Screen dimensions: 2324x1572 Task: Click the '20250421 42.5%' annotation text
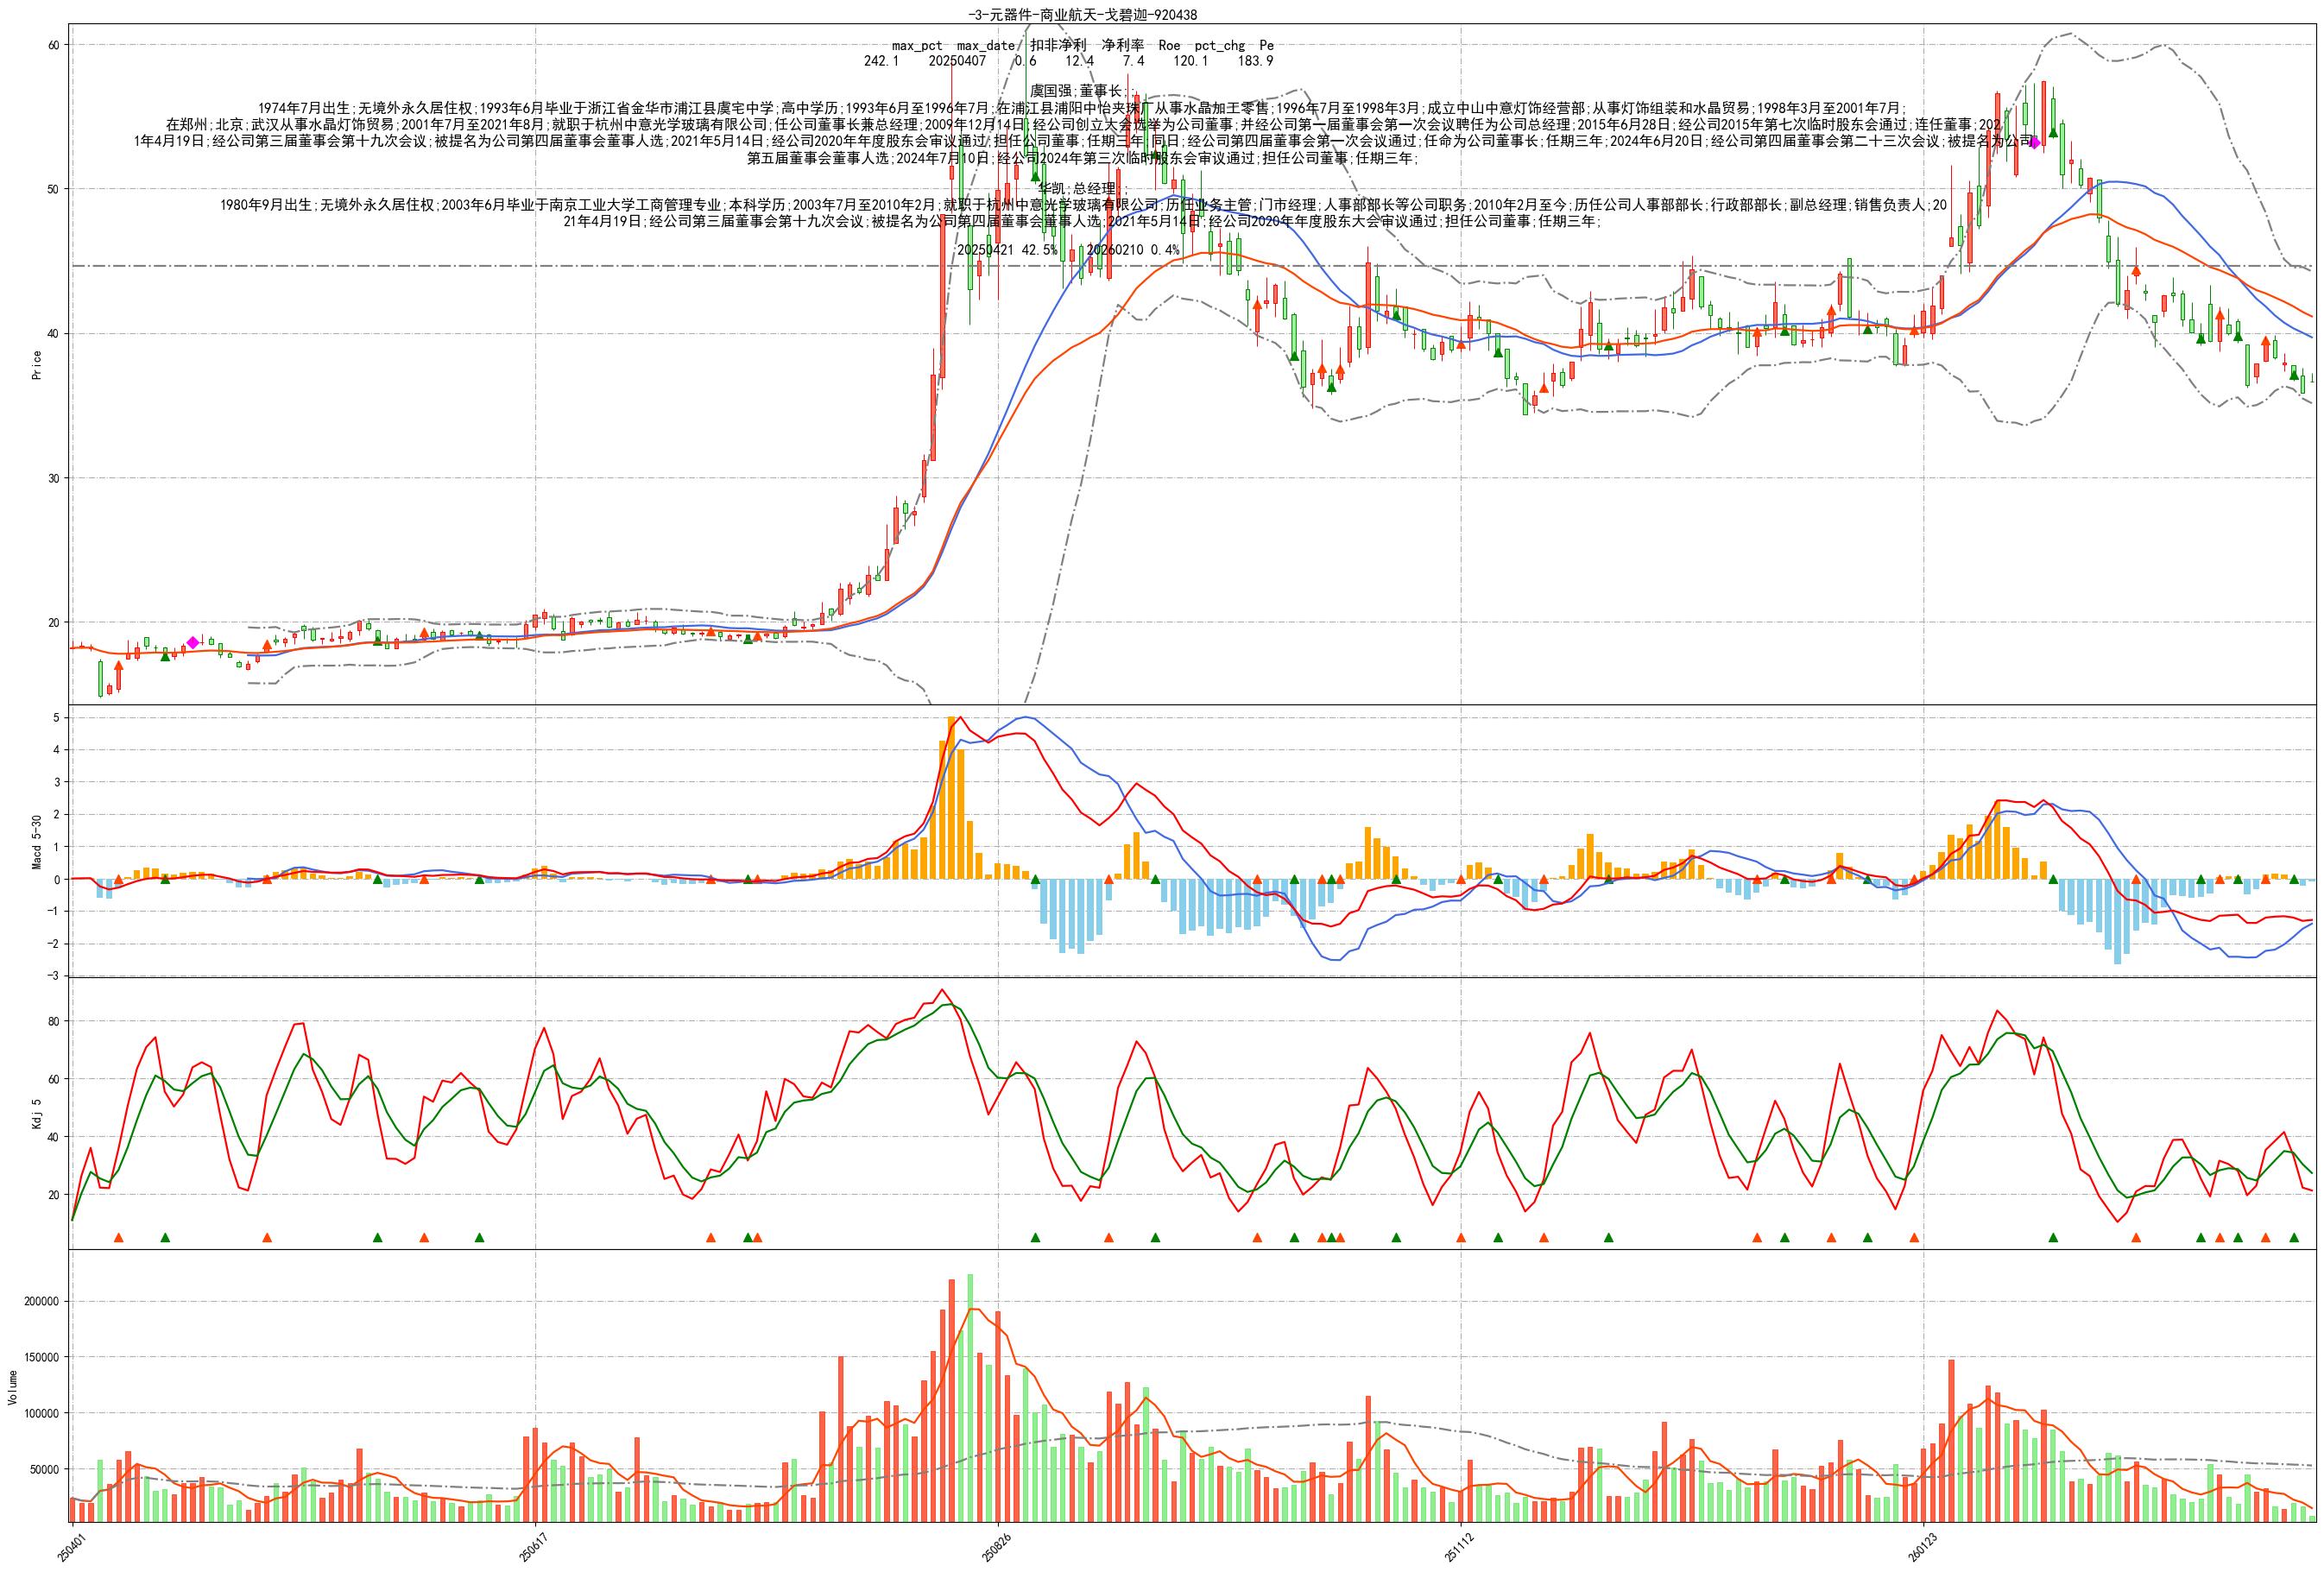(1007, 250)
